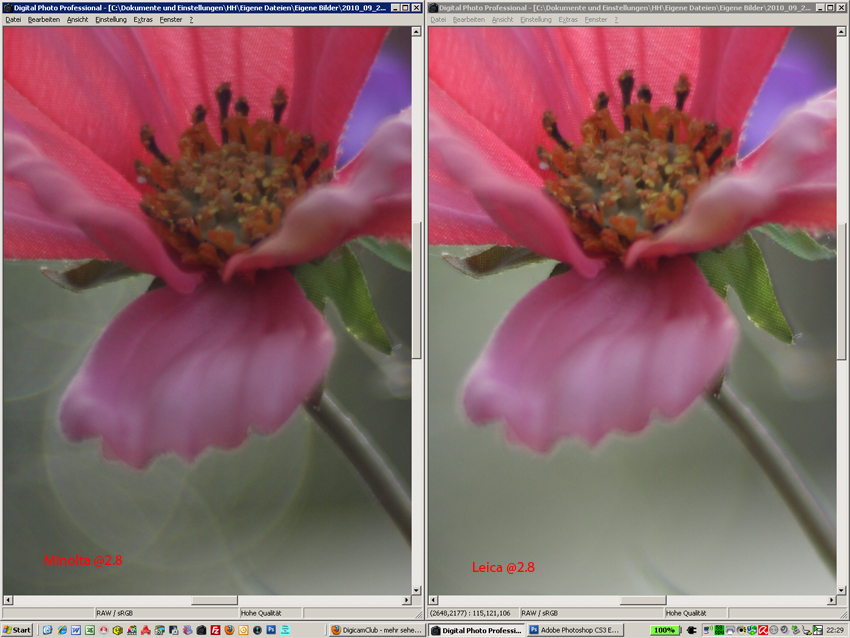Click the dark round quick launch icon
This screenshot has height=638, width=850.
[x=257, y=630]
